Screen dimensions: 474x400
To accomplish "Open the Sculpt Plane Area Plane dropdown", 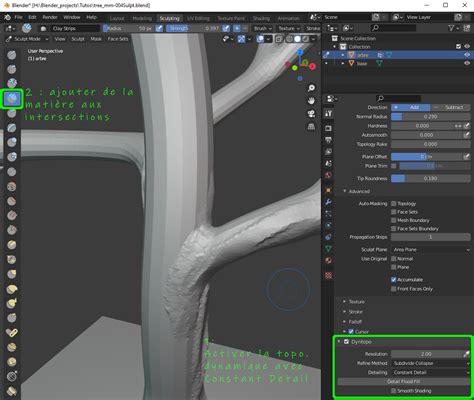I will click(x=431, y=249).
